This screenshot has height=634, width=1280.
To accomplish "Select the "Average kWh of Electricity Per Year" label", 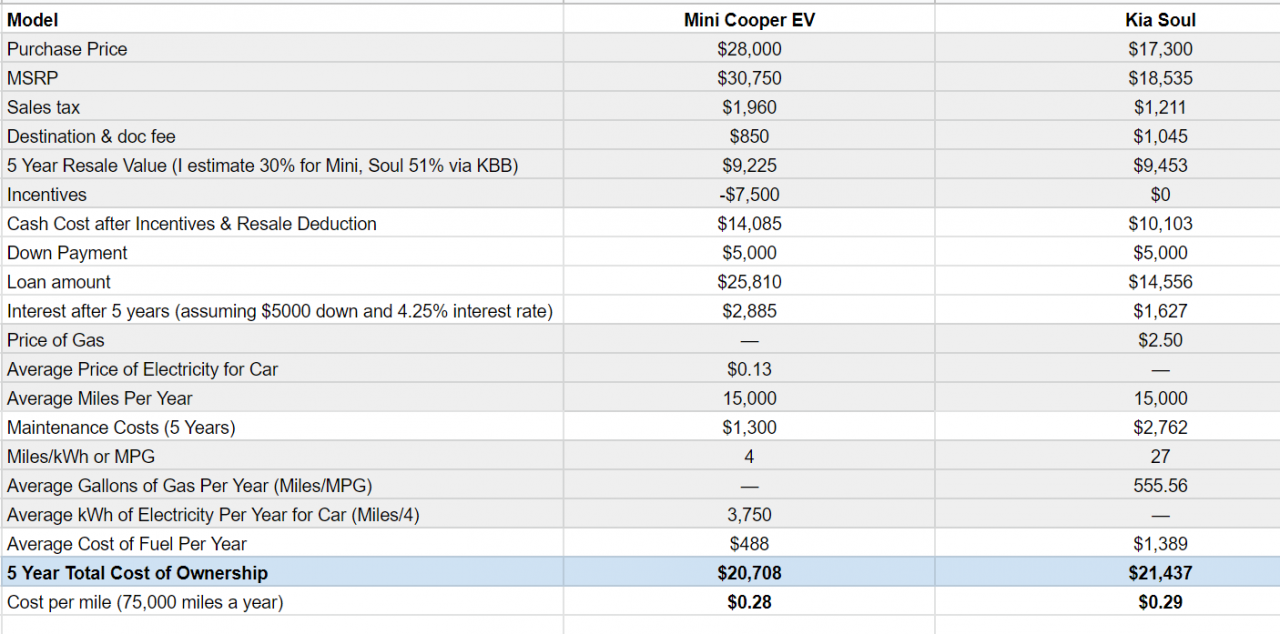I will point(213,515).
